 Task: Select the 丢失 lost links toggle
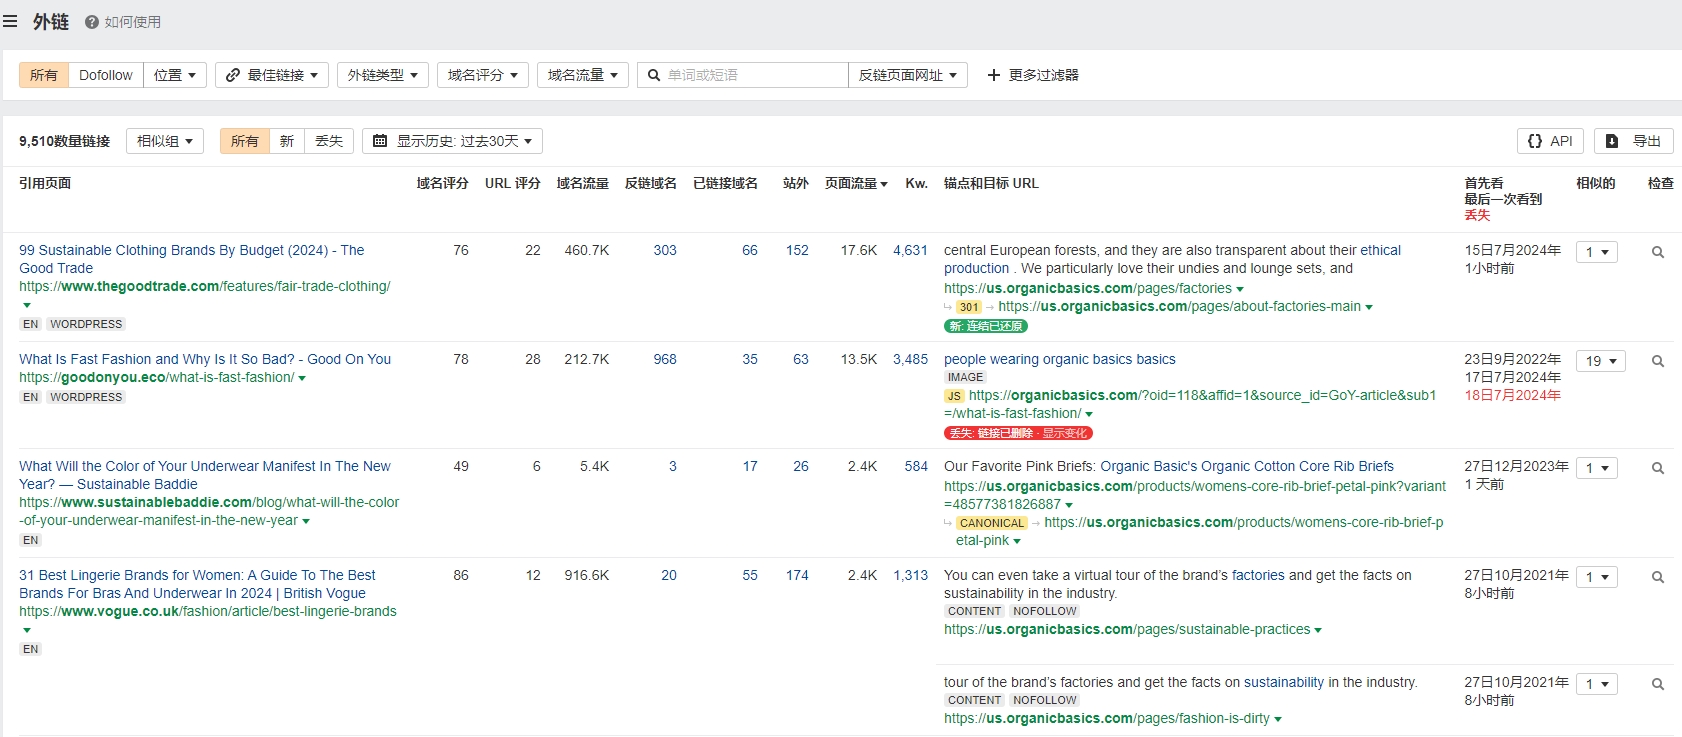tap(329, 141)
